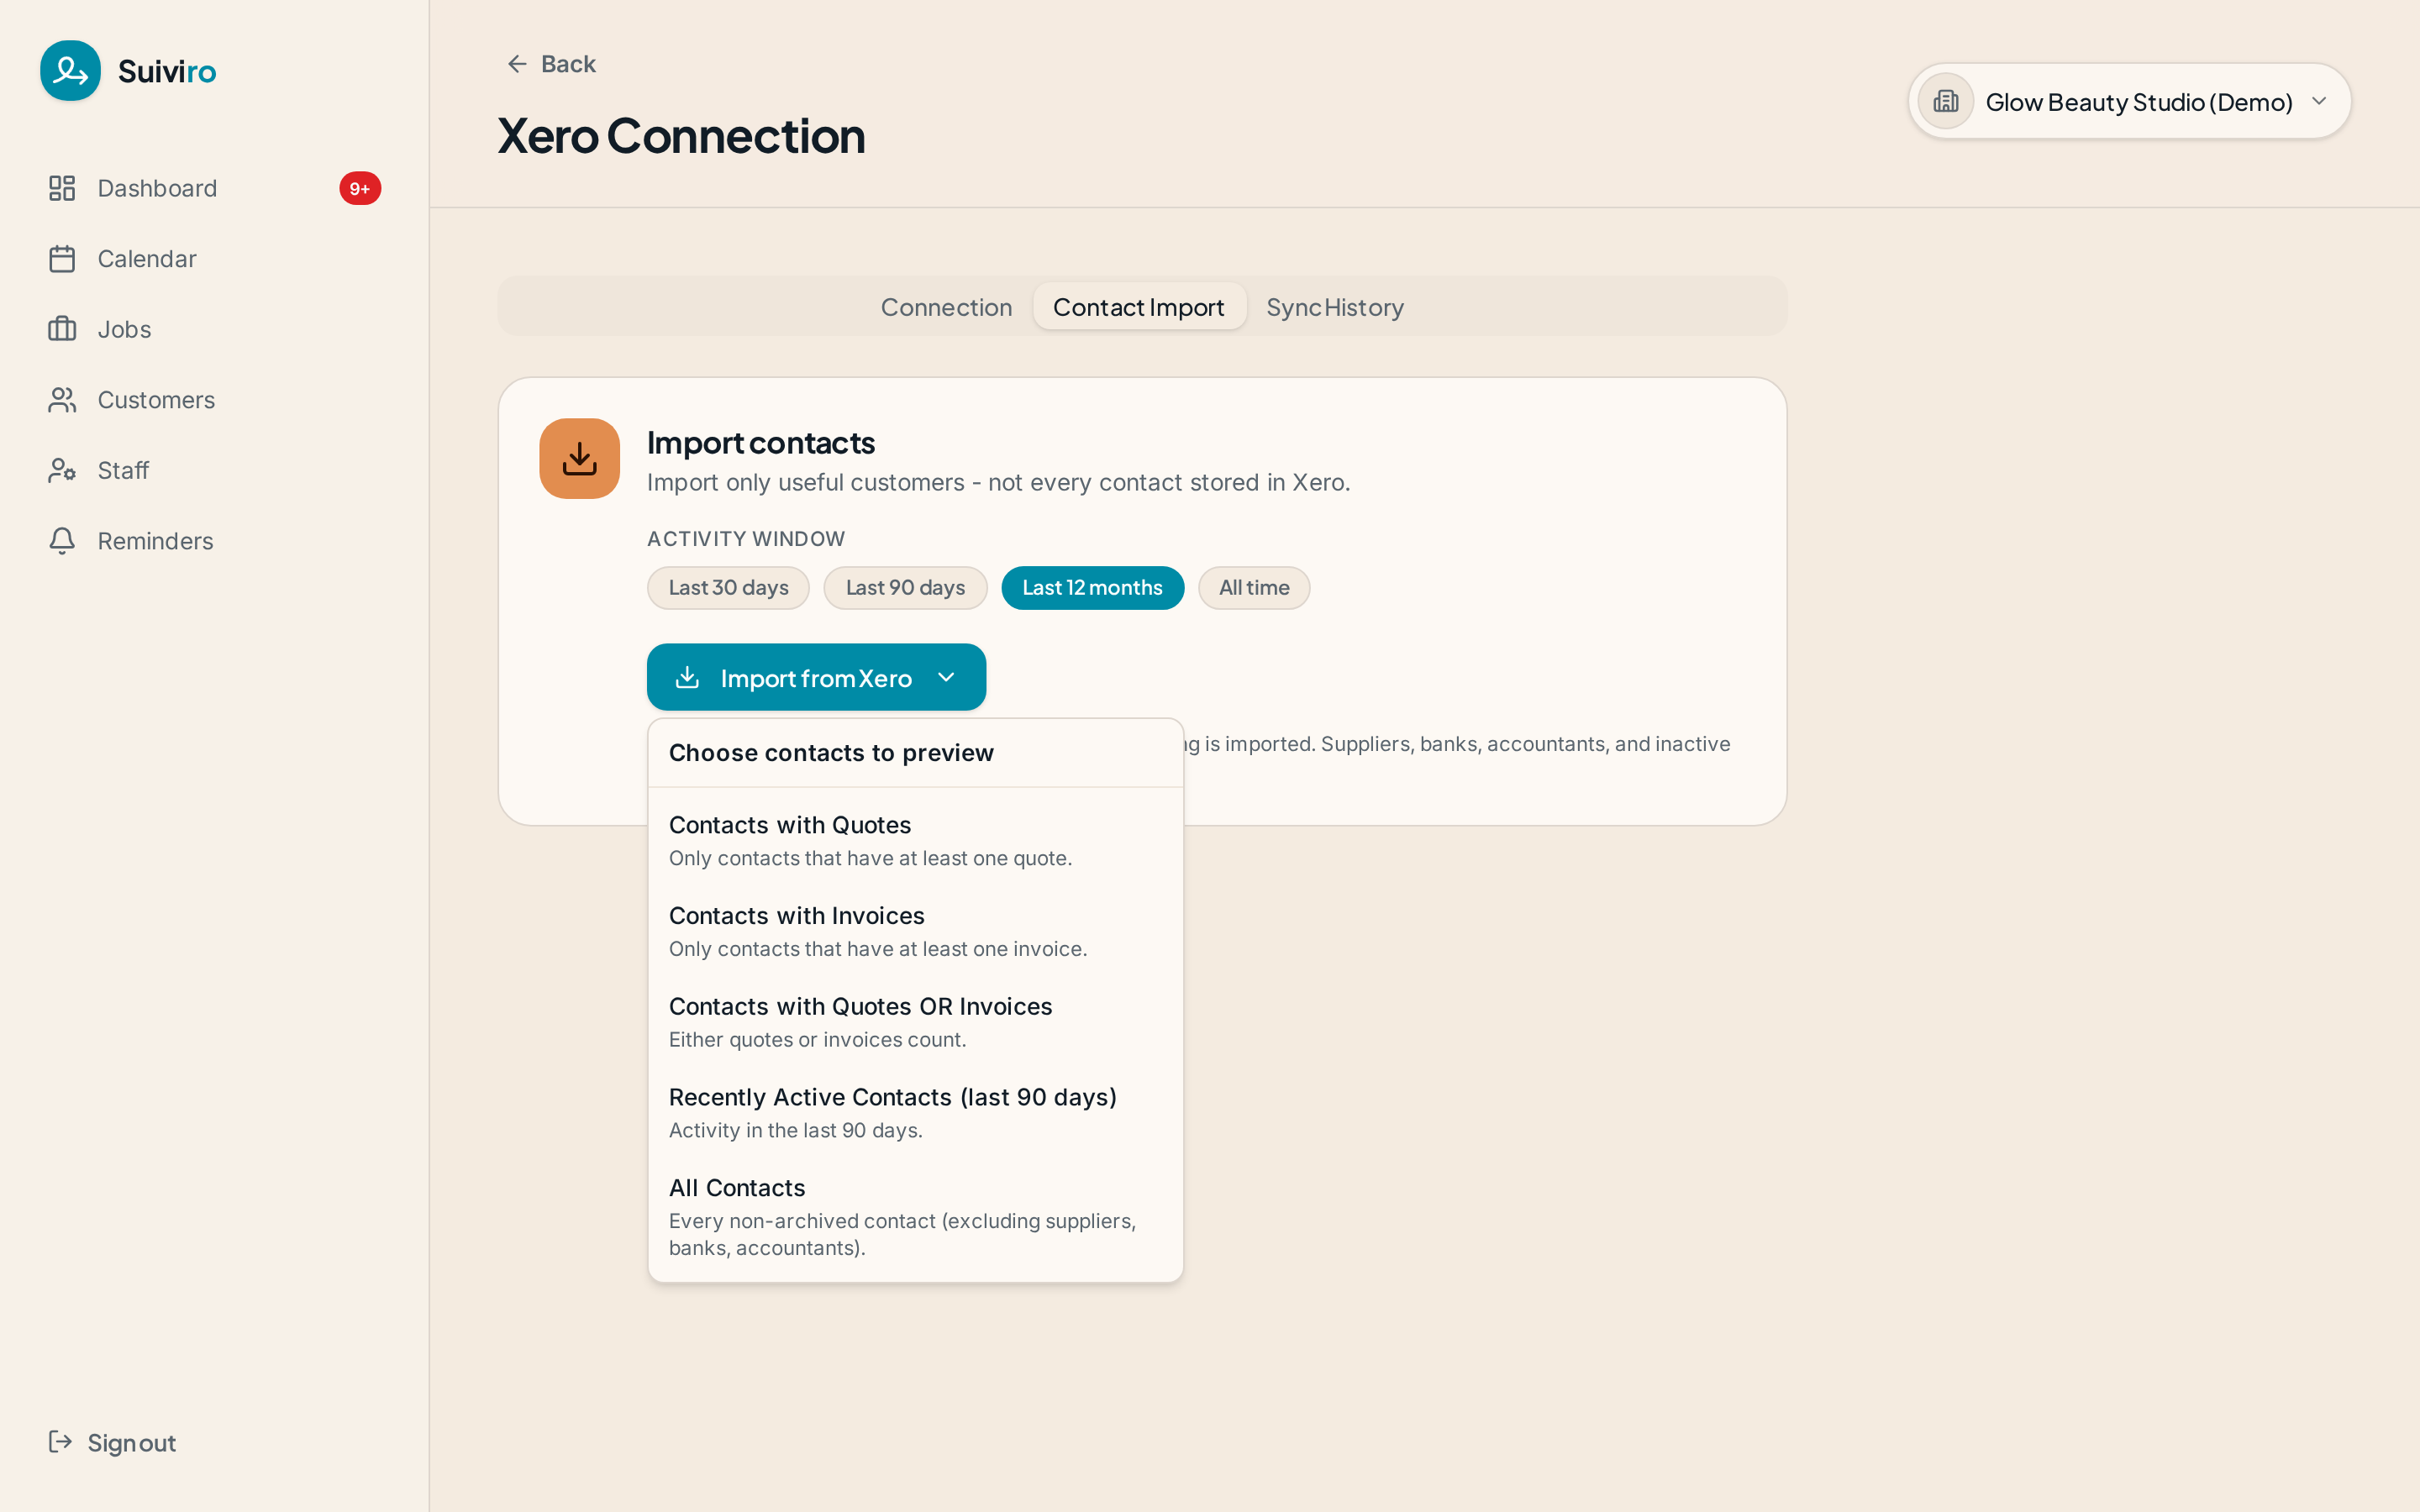Click the building icon beside Glow Beauty Studio

pyautogui.click(x=1945, y=101)
